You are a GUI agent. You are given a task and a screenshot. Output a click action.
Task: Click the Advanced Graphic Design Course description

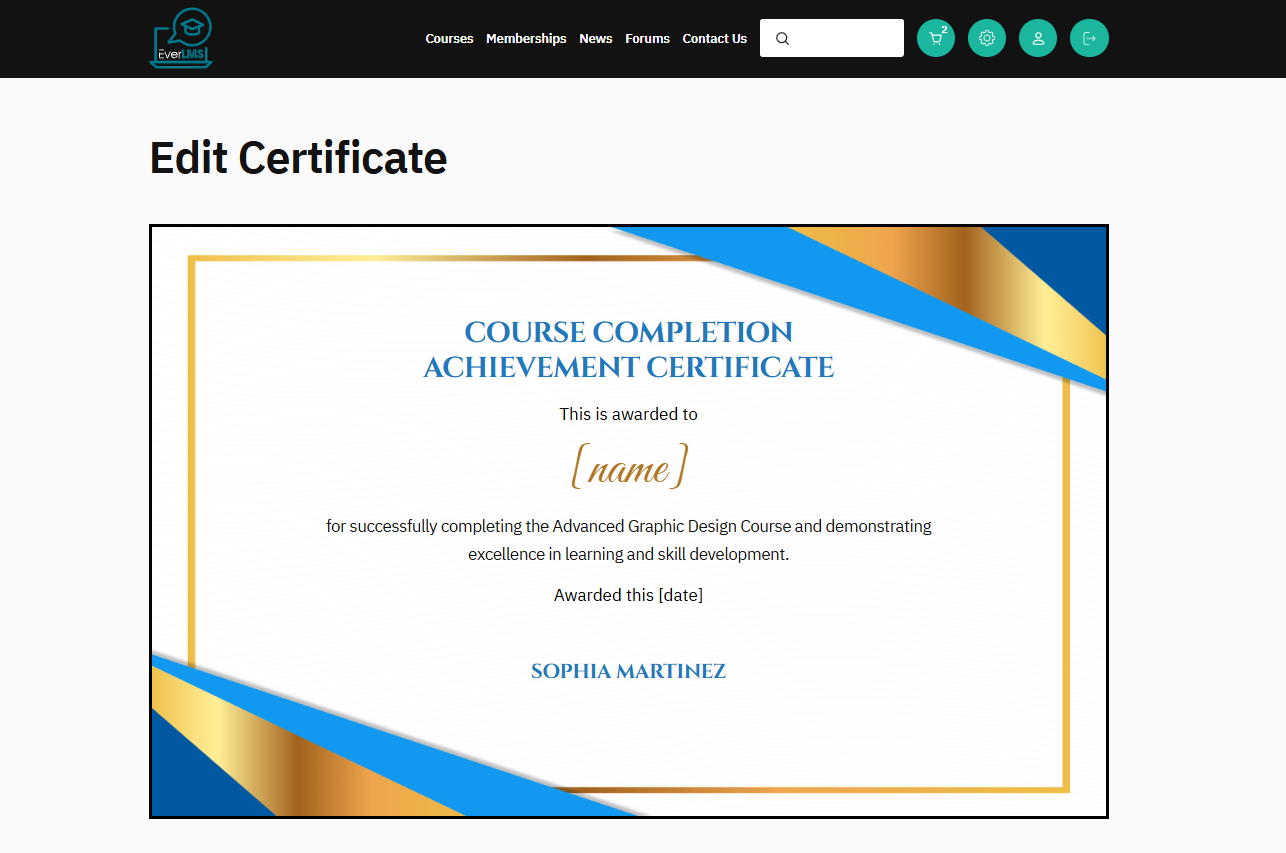628,540
